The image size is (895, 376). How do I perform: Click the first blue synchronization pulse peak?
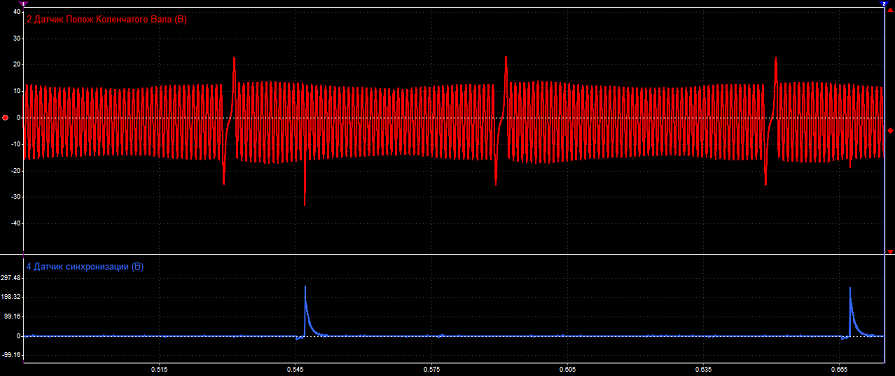click(305, 287)
